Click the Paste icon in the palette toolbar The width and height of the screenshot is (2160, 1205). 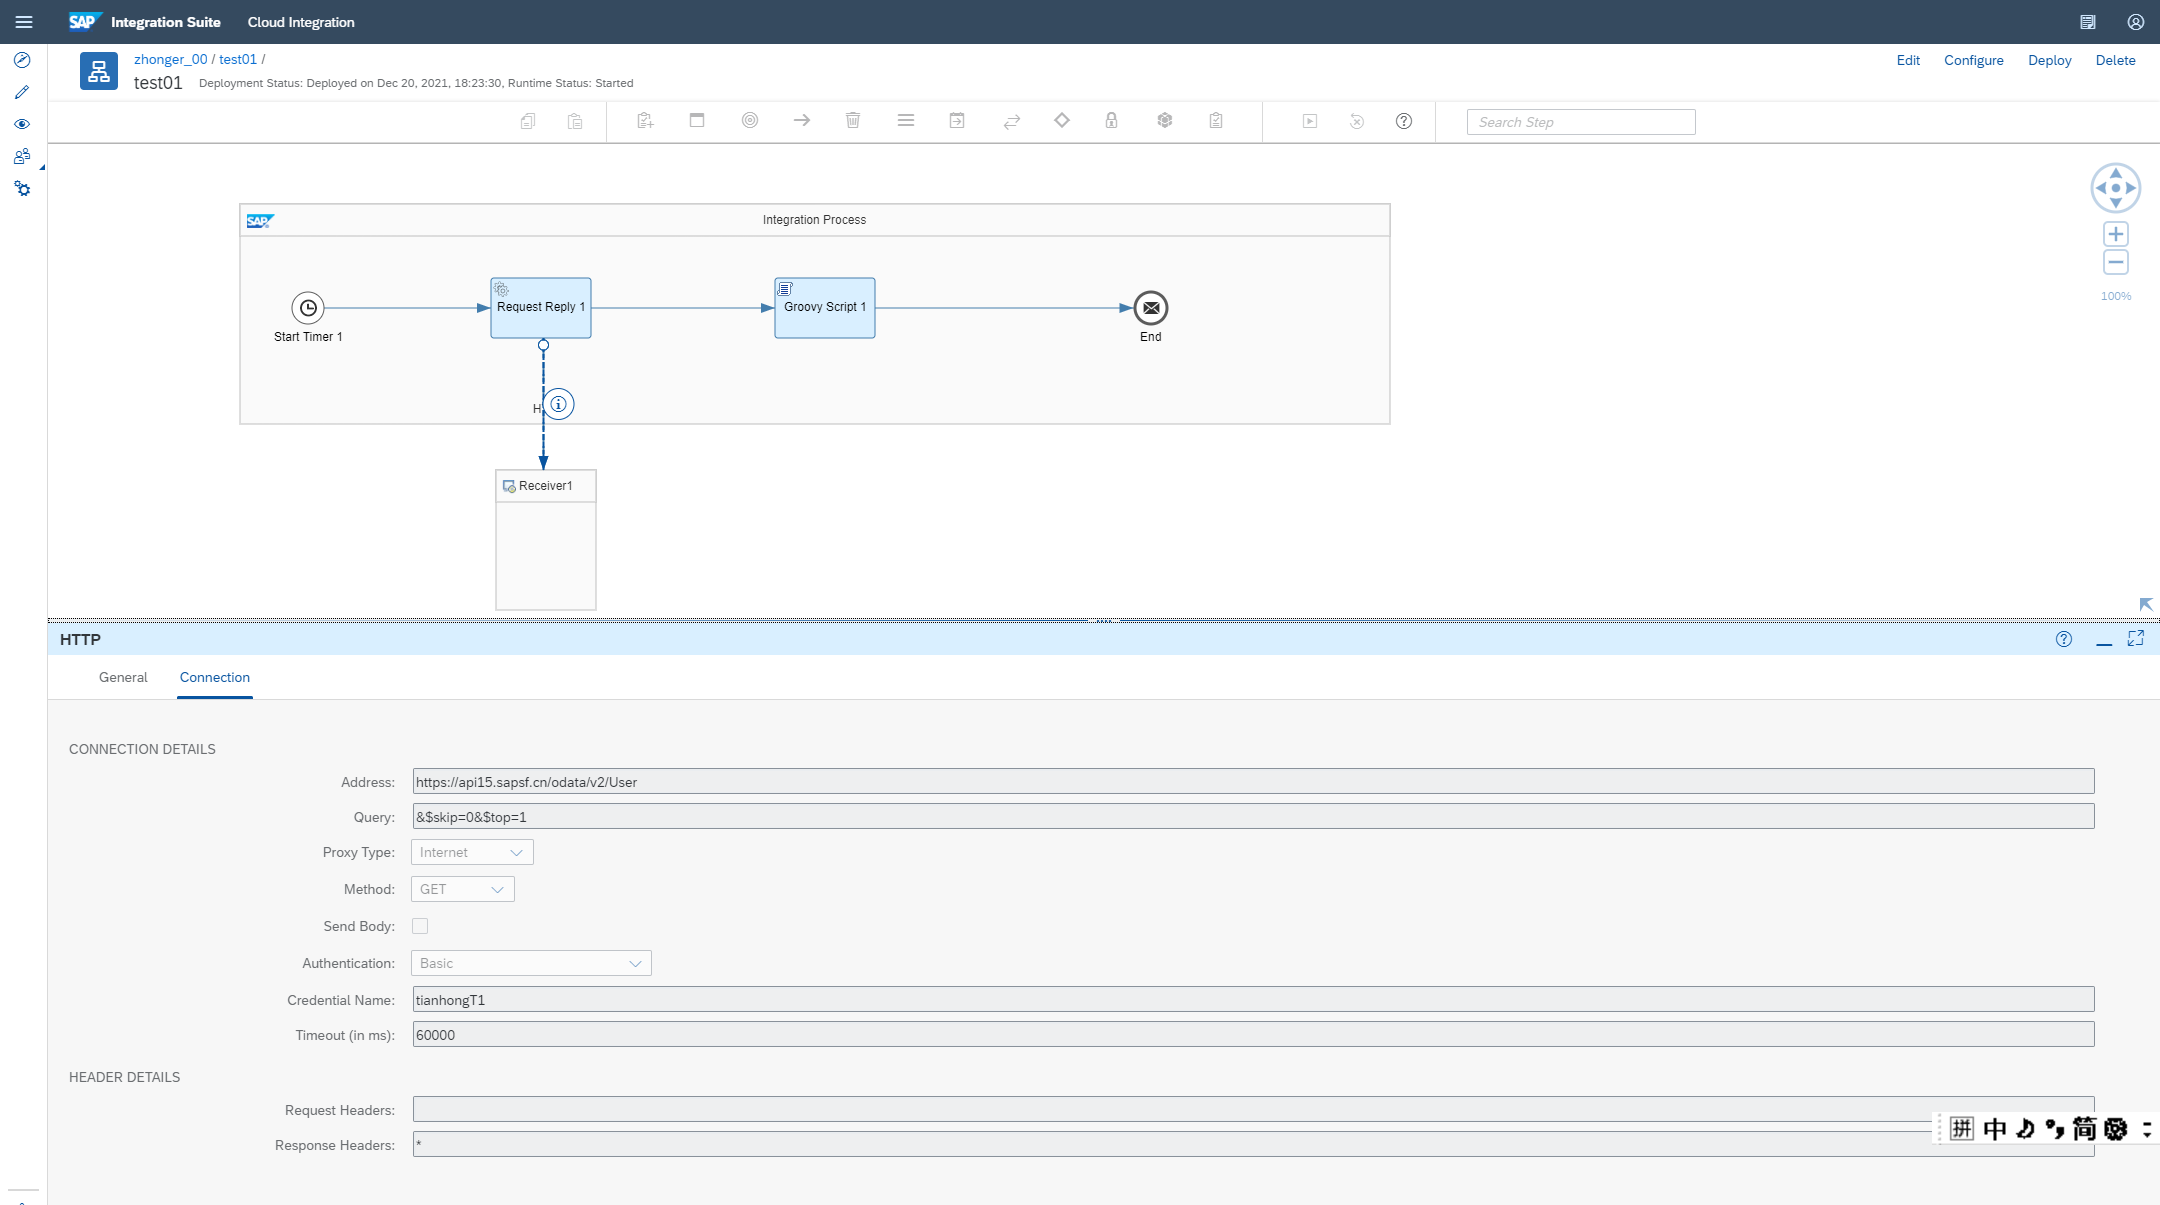pyautogui.click(x=575, y=121)
